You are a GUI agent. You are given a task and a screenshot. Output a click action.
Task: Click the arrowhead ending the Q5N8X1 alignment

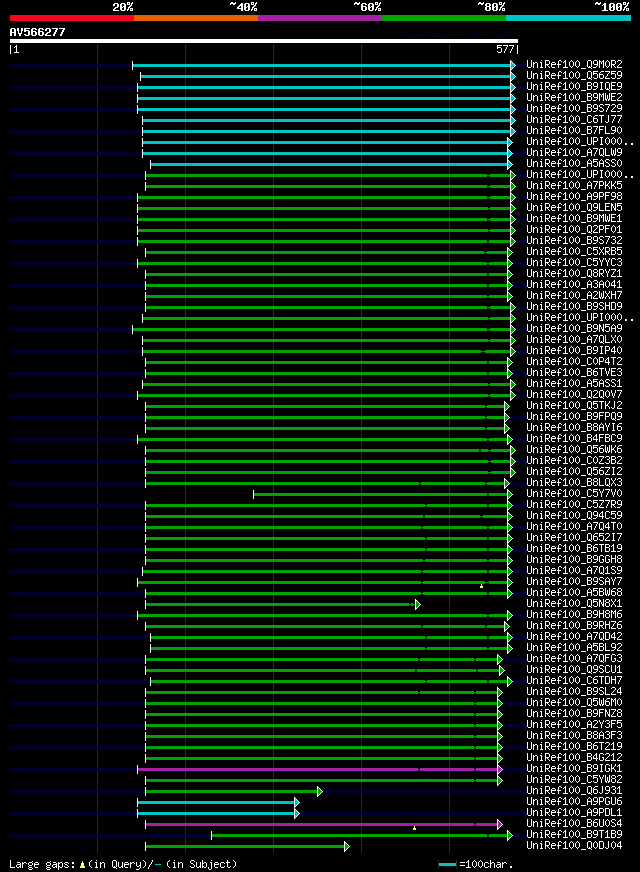(418, 605)
